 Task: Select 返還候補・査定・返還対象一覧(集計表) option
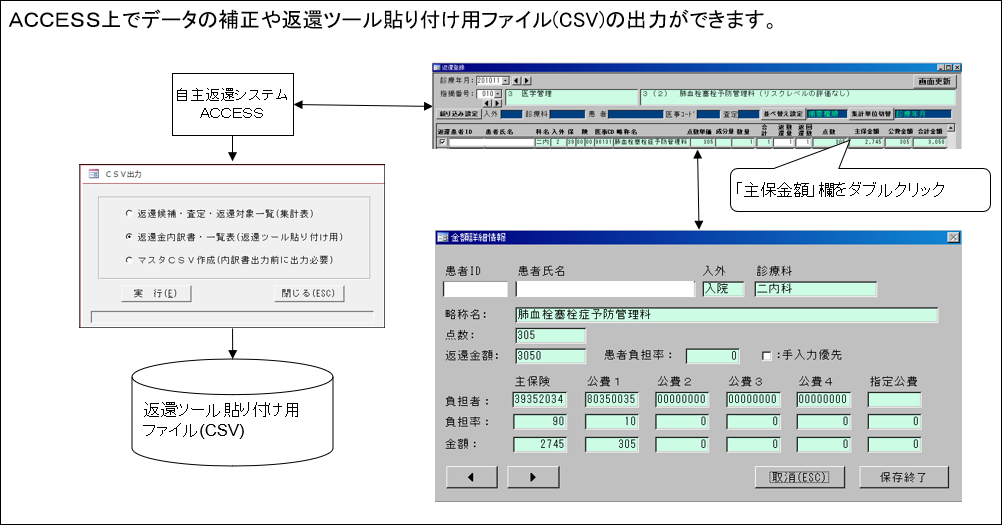[129, 213]
